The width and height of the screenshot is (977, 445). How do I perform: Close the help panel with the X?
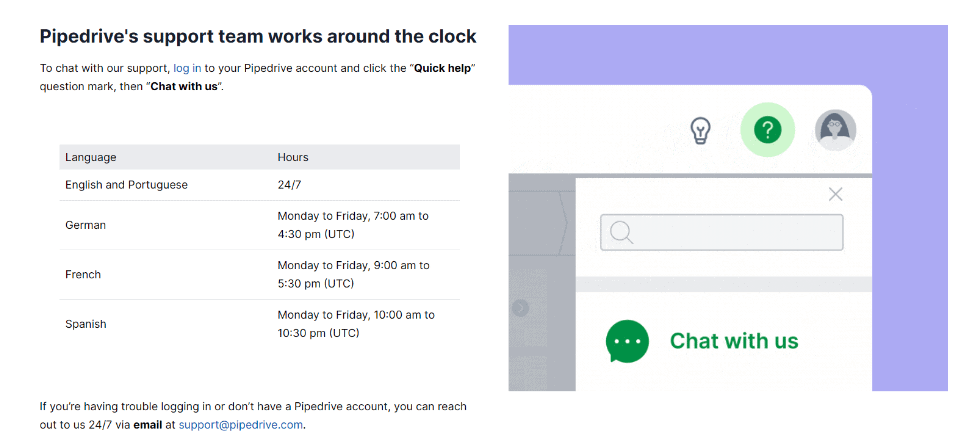(x=836, y=194)
